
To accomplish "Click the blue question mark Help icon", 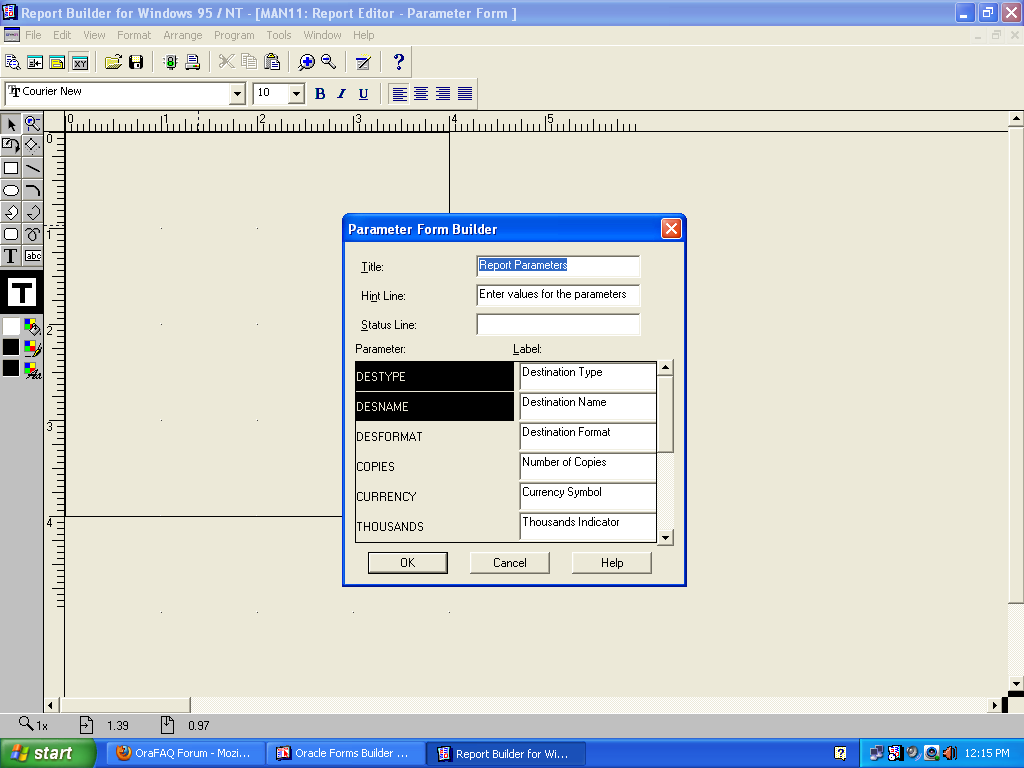I will [398, 62].
